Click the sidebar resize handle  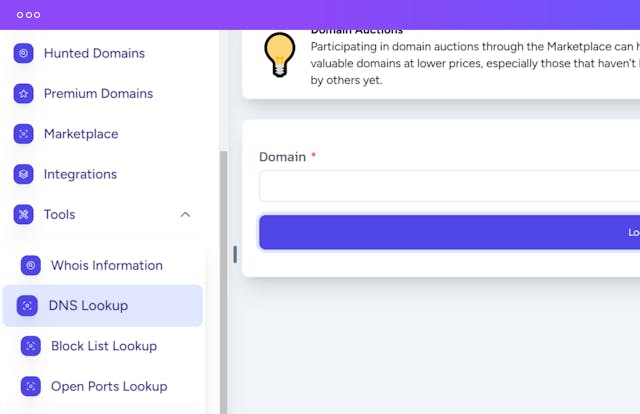[x=235, y=254]
